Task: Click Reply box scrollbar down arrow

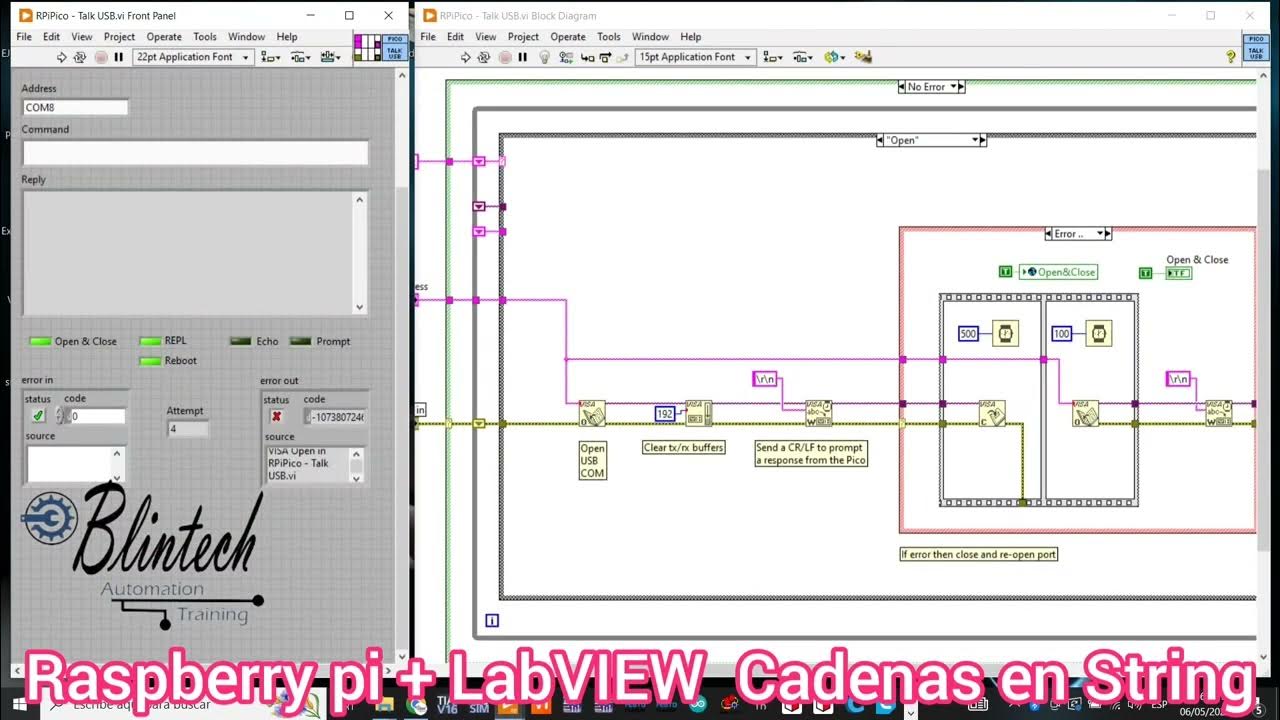Action: [x=360, y=308]
